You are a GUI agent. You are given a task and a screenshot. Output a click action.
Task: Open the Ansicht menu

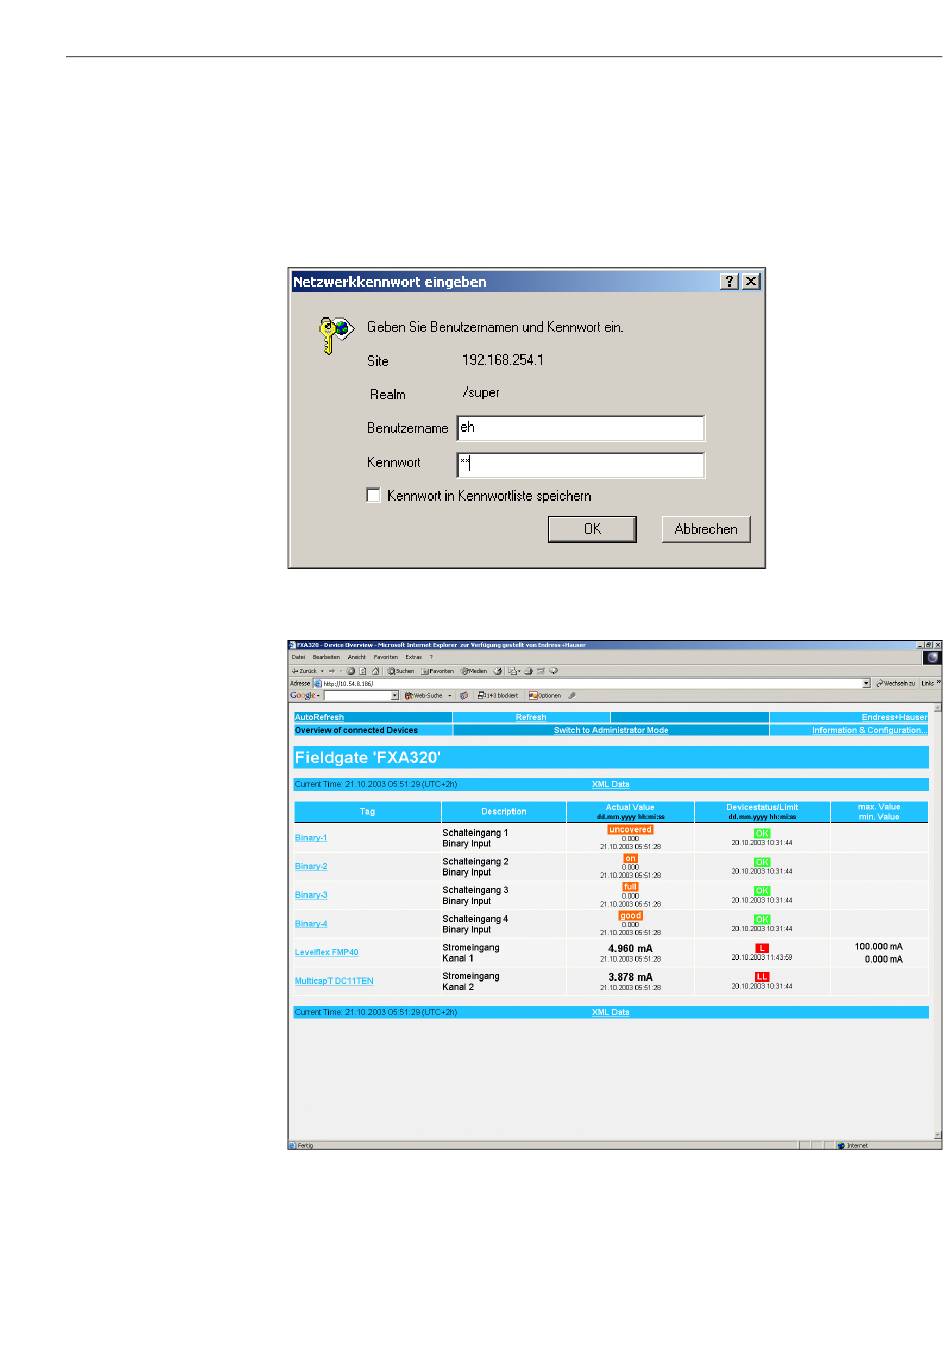(357, 657)
